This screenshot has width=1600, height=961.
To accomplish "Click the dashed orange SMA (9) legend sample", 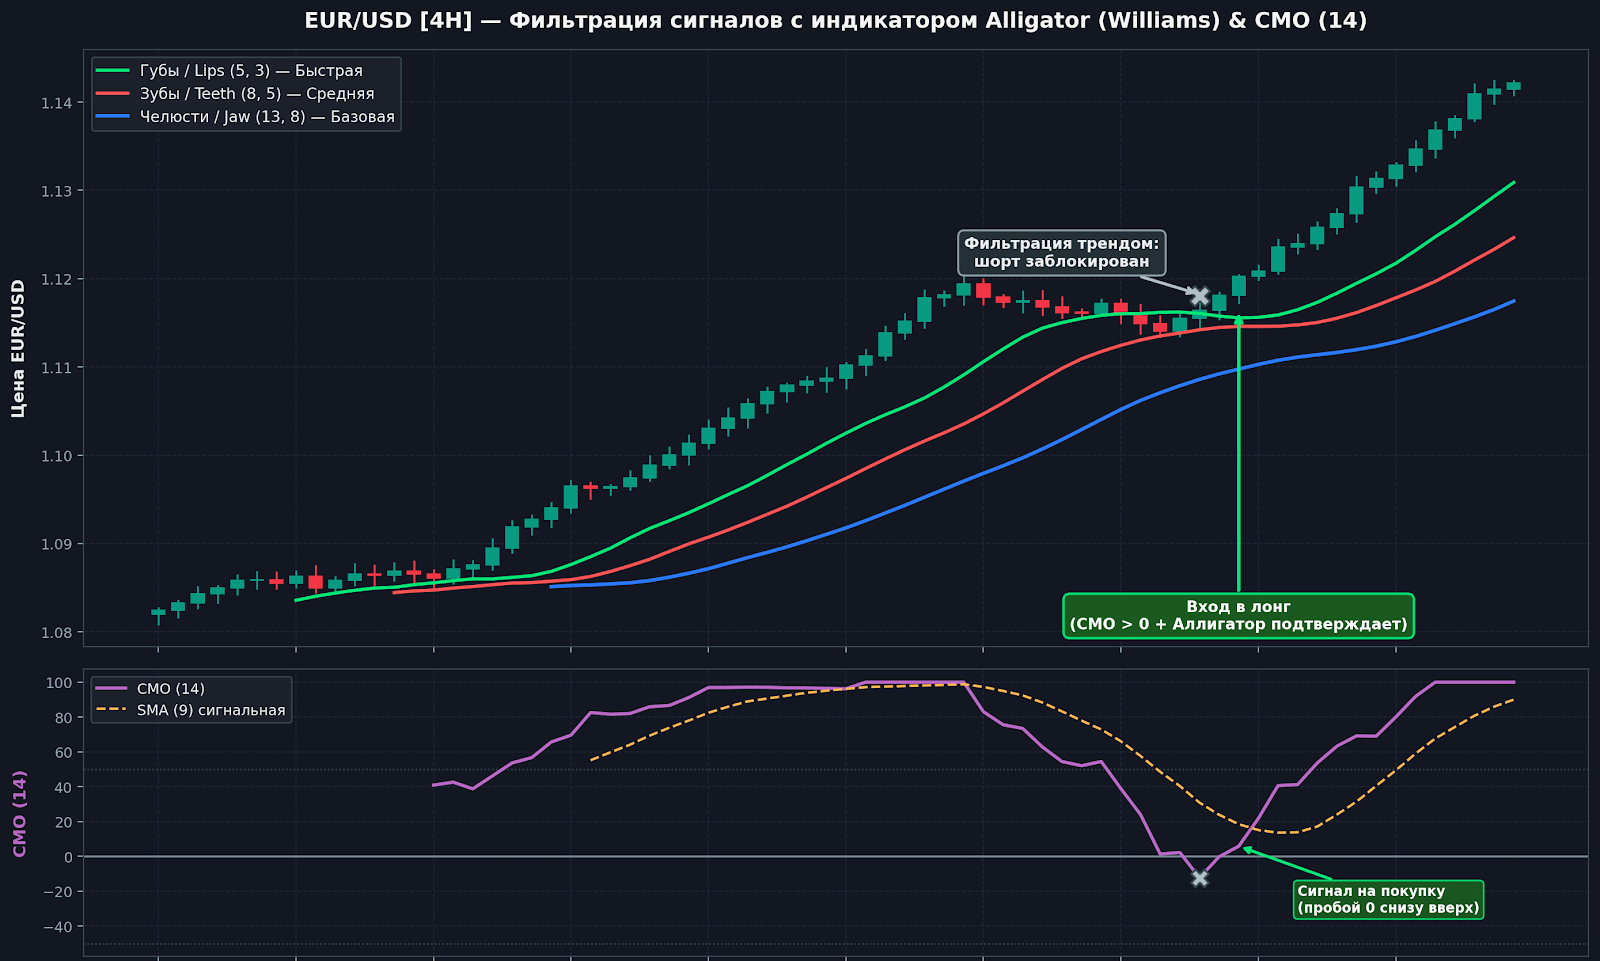I will 113,711.
